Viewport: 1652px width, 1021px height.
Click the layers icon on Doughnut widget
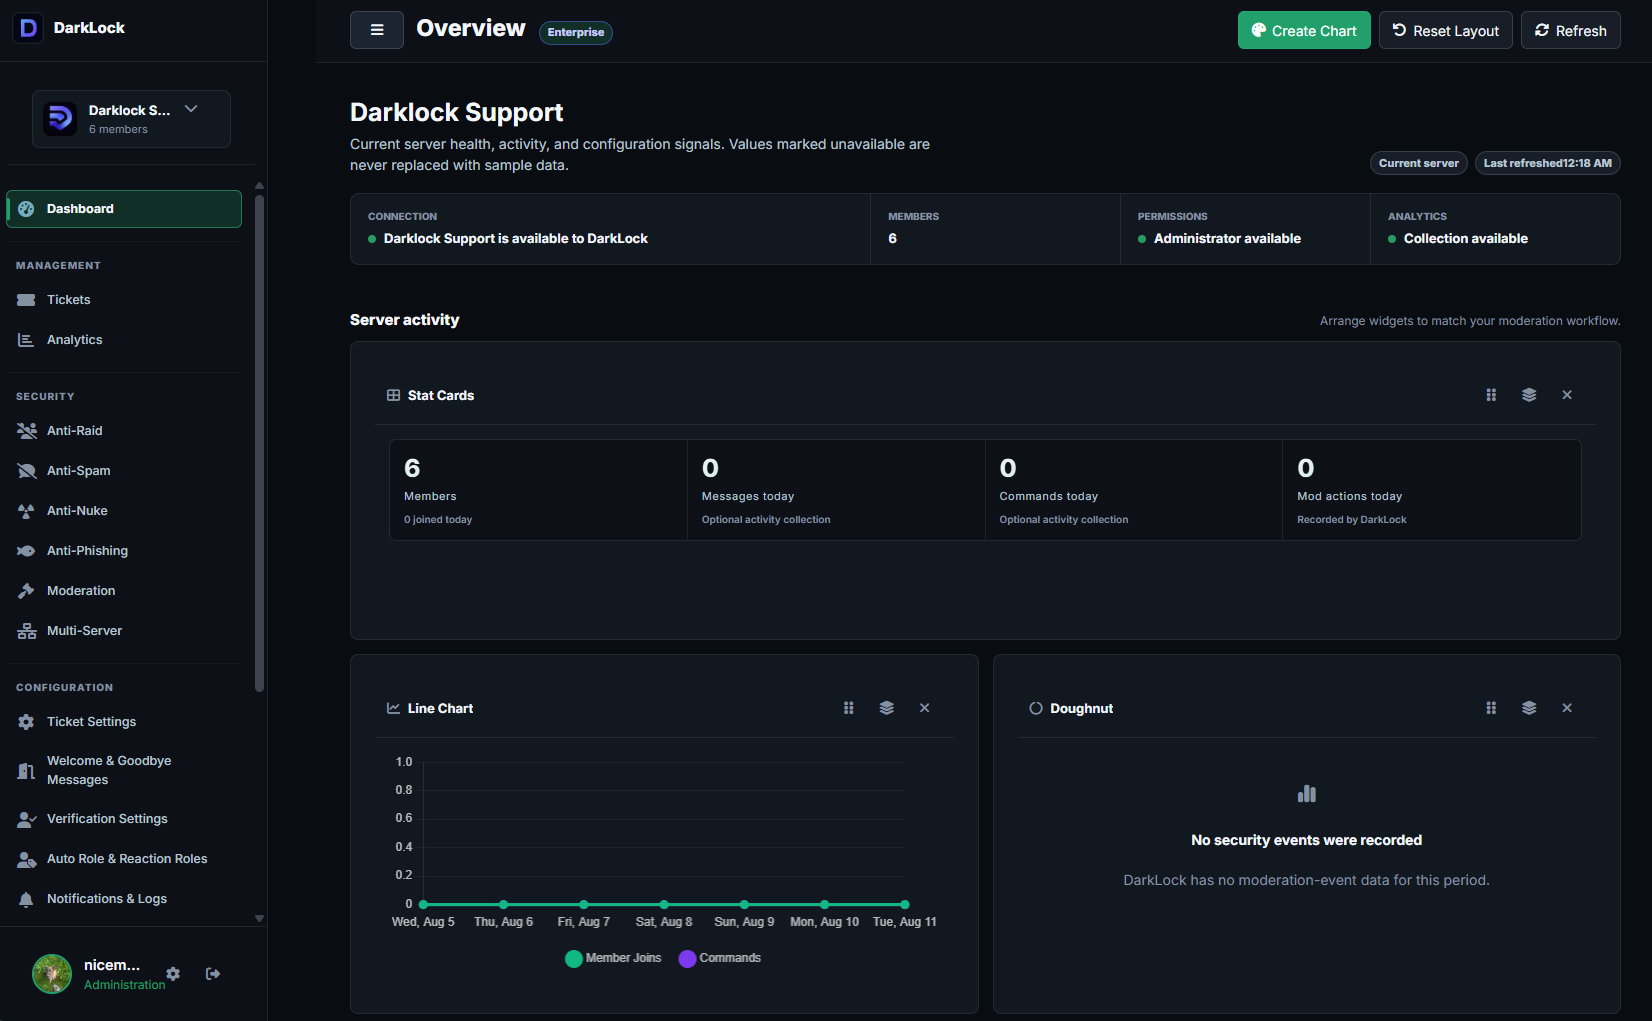[1529, 708]
